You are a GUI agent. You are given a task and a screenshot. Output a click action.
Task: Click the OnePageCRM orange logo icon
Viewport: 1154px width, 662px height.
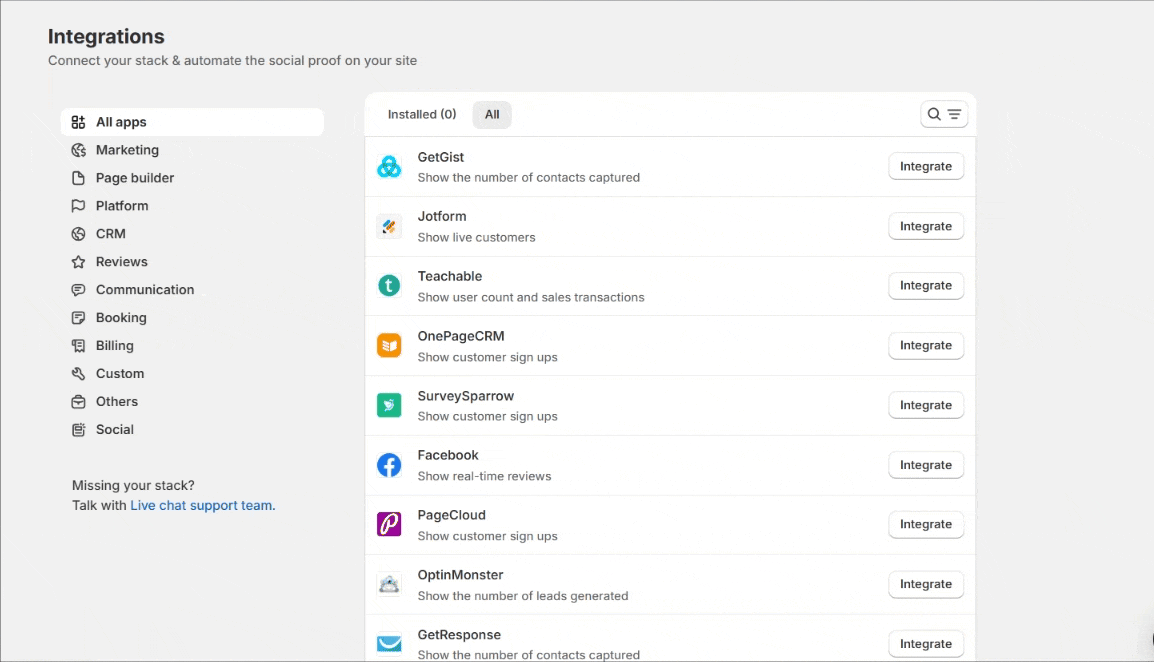[x=389, y=346]
